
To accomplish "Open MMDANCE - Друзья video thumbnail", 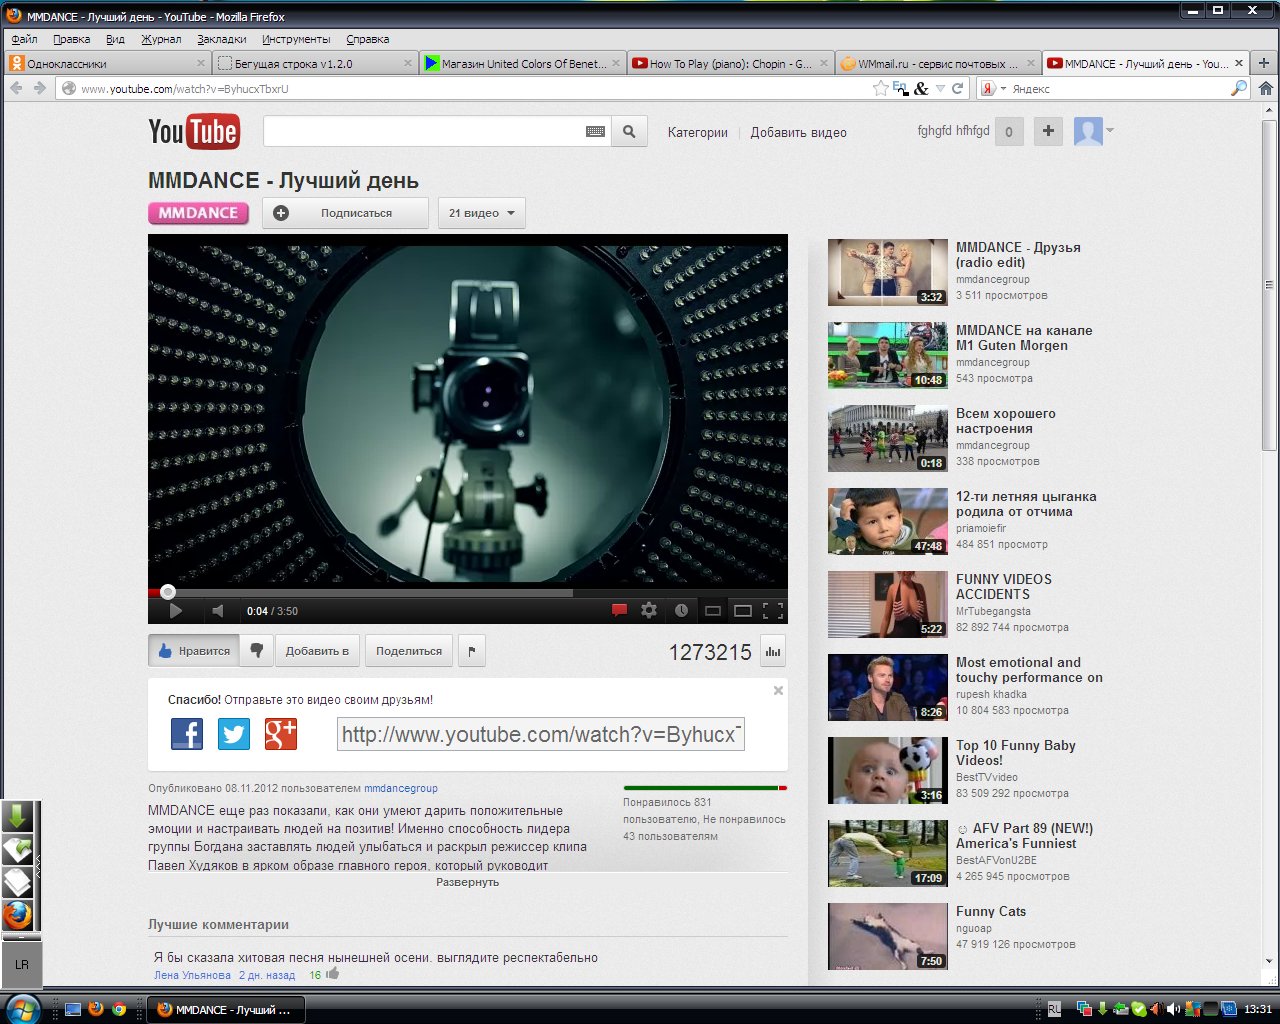I will click(888, 272).
